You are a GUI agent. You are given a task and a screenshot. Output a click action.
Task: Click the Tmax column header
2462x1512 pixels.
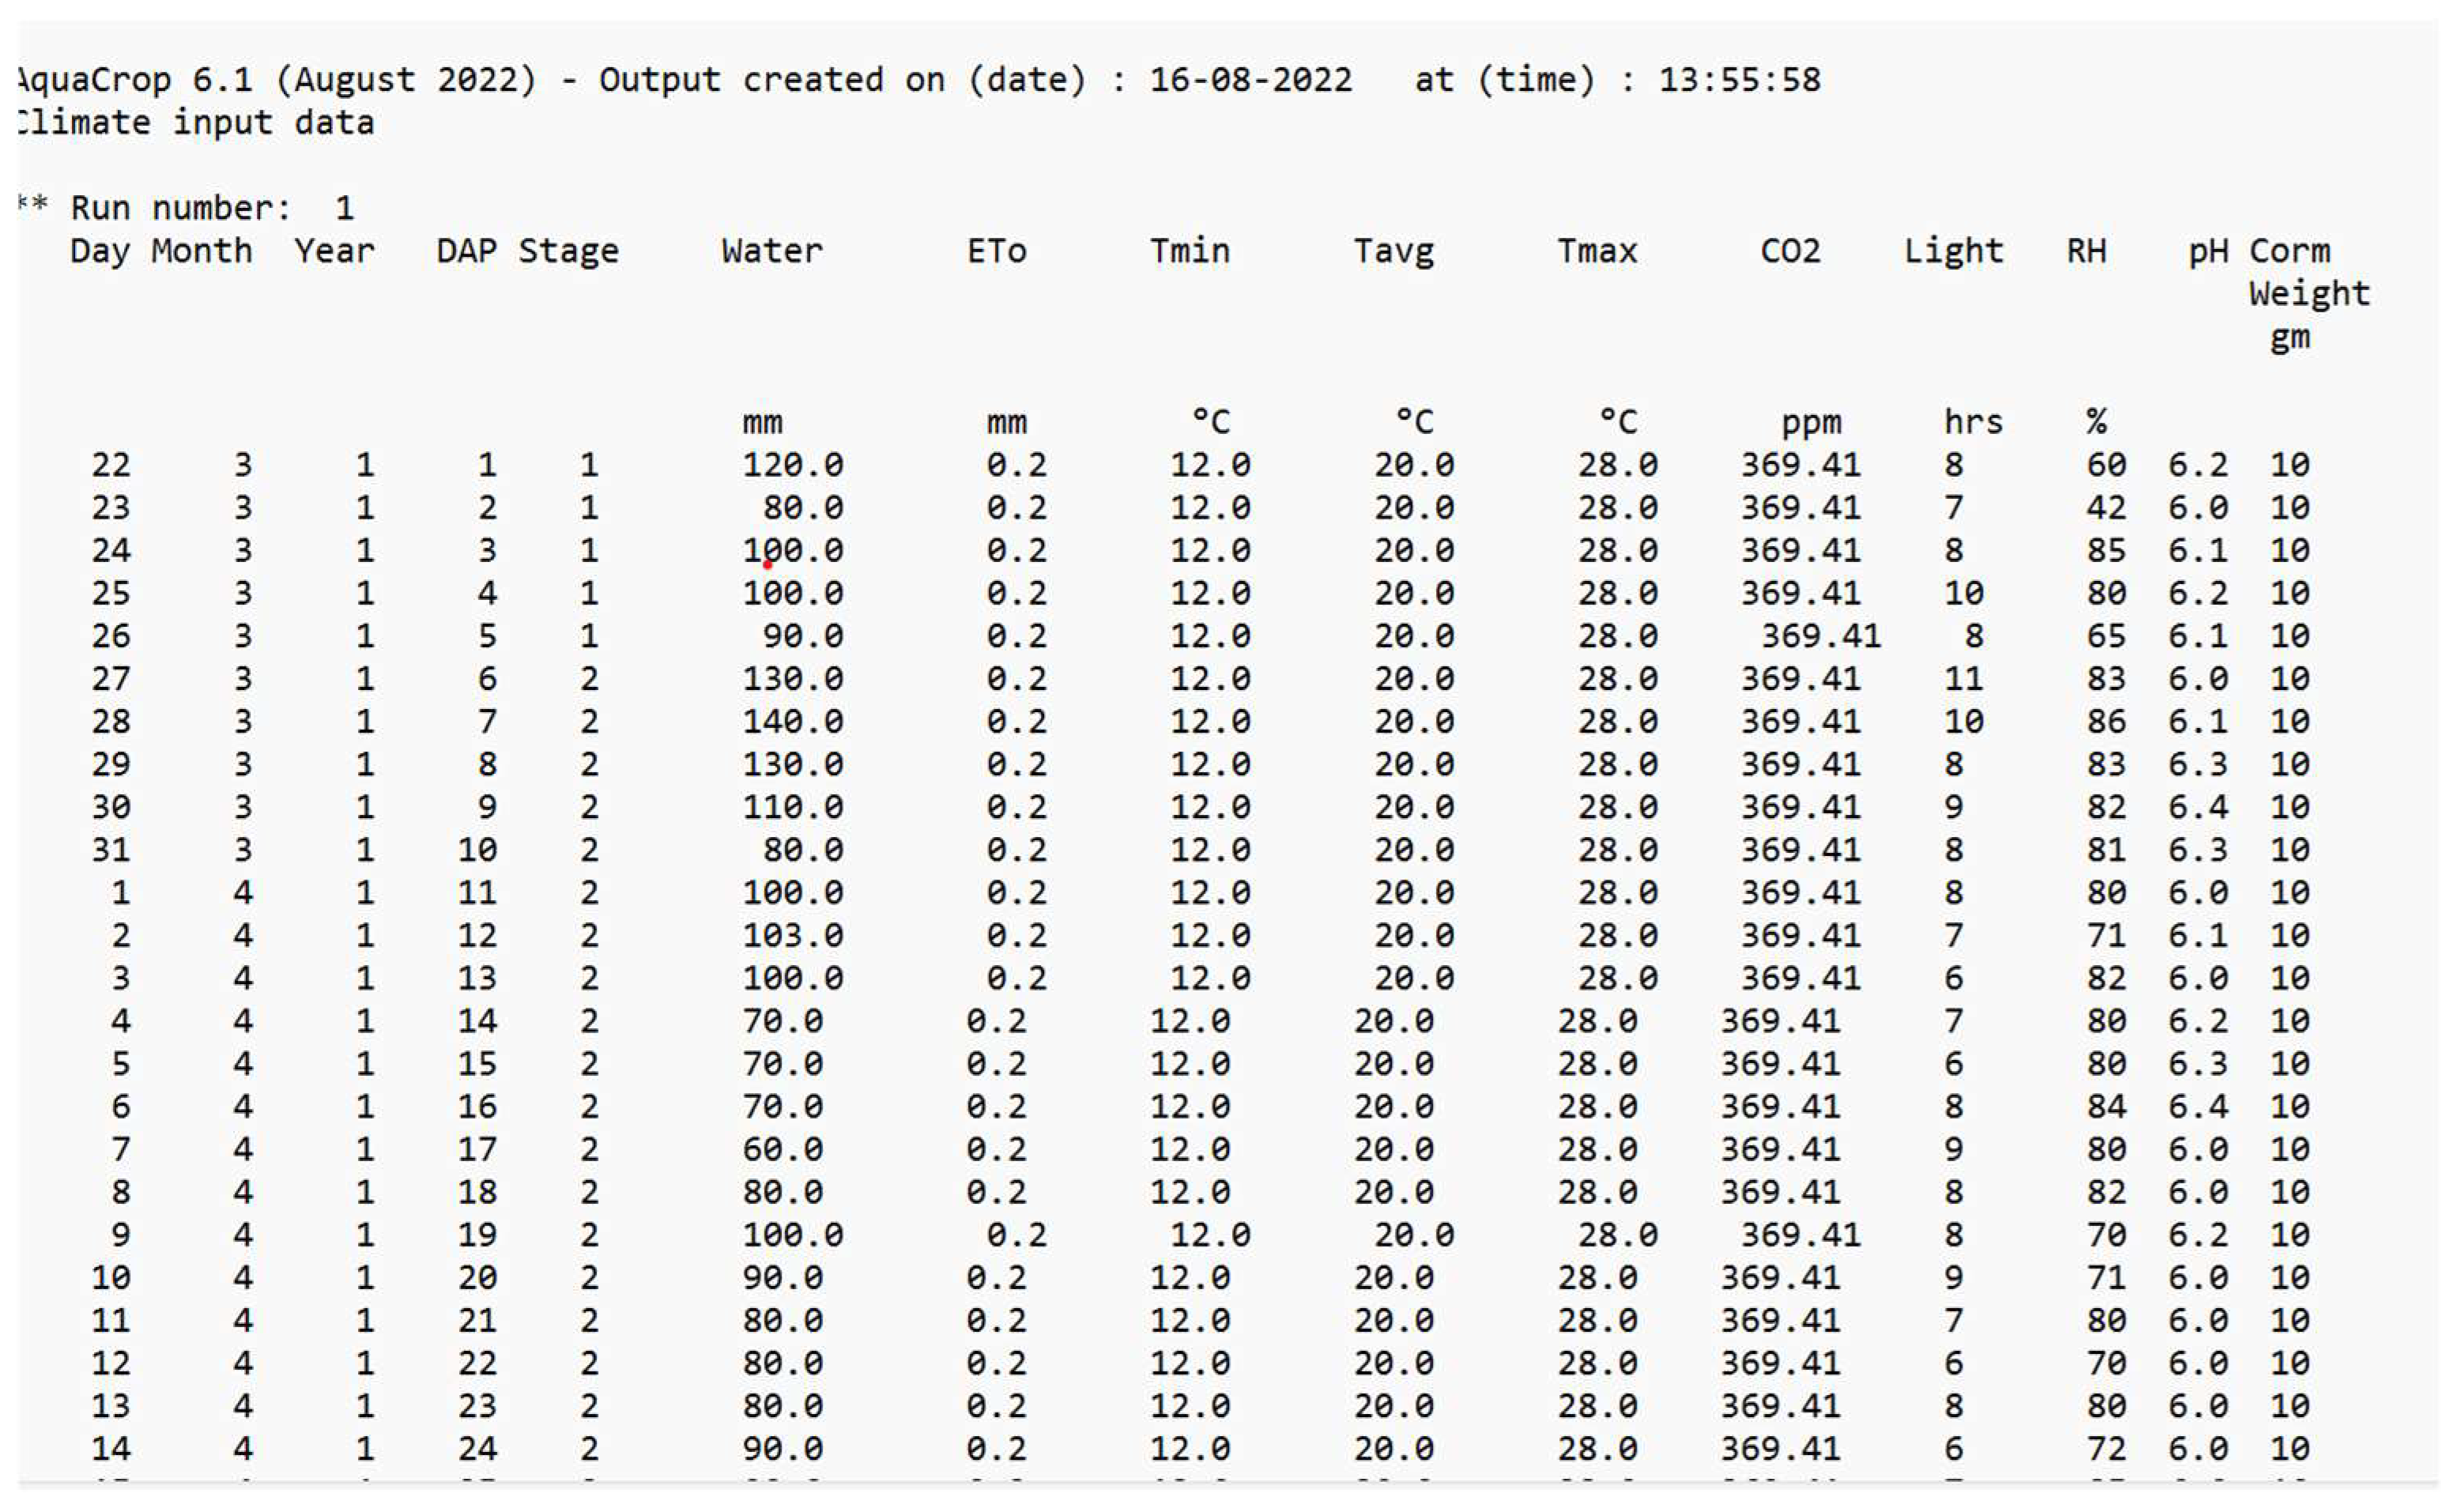pos(1597,251)
